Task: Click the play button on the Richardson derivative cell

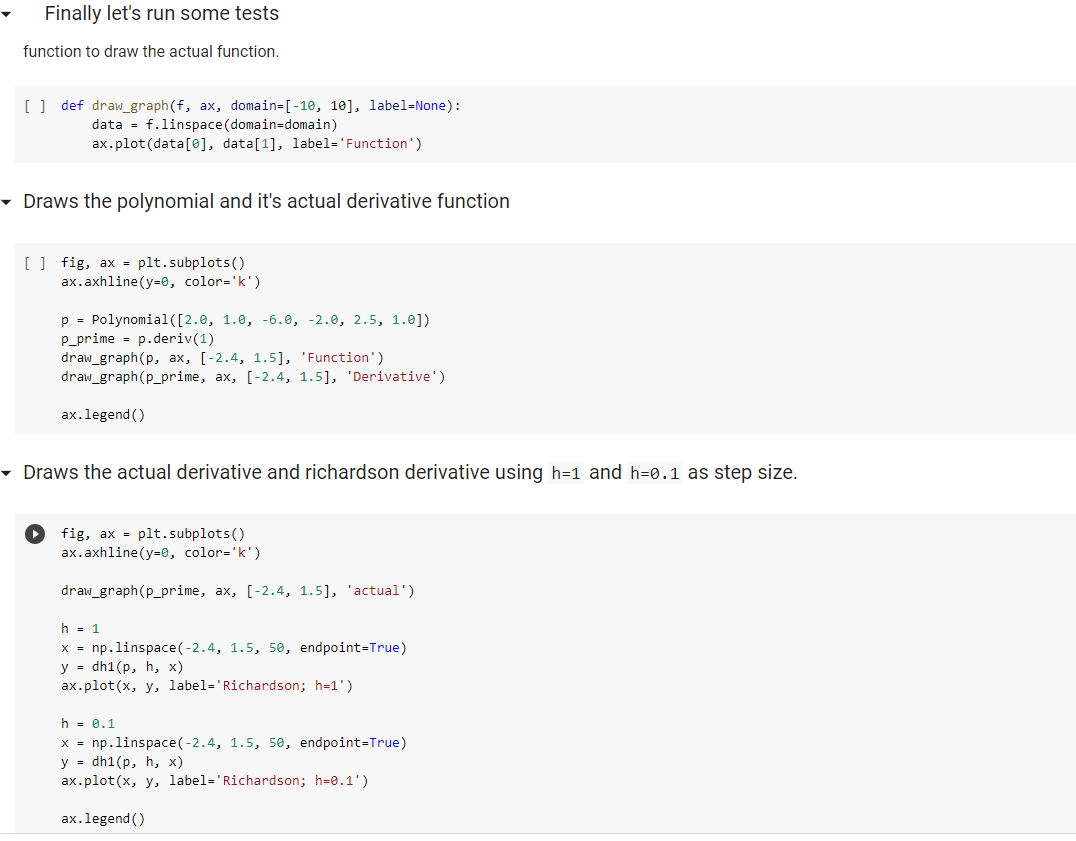Action: point(34,533)
